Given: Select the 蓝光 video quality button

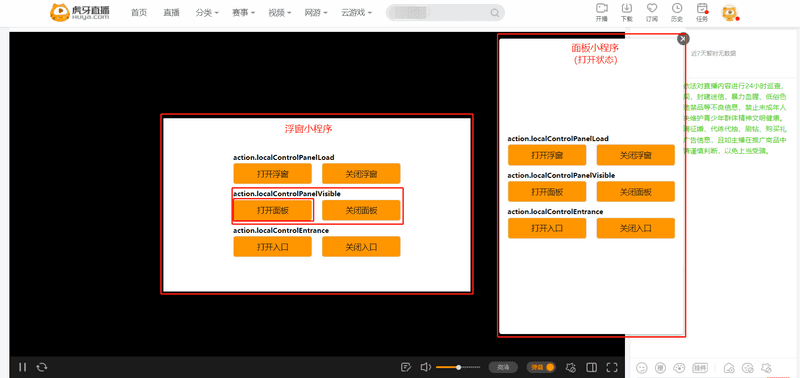Looking at the screenshot, I should pos(503,367).
